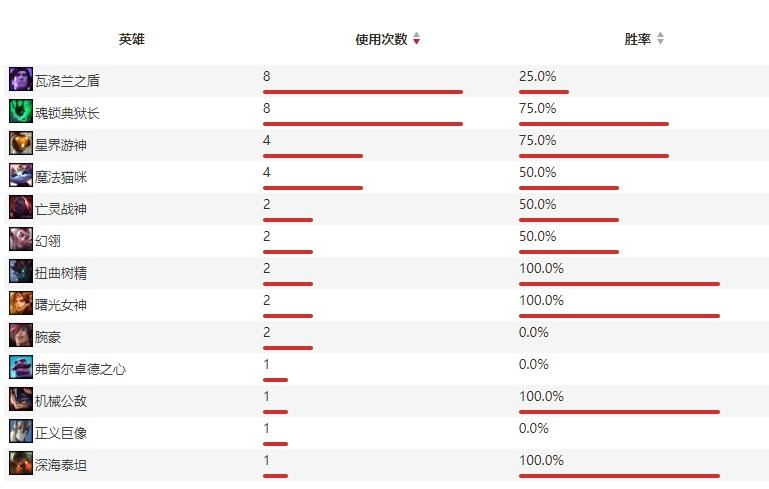Click the 曙光女神 hero portrait icon

pyautogui.click(x=21, y=304)
